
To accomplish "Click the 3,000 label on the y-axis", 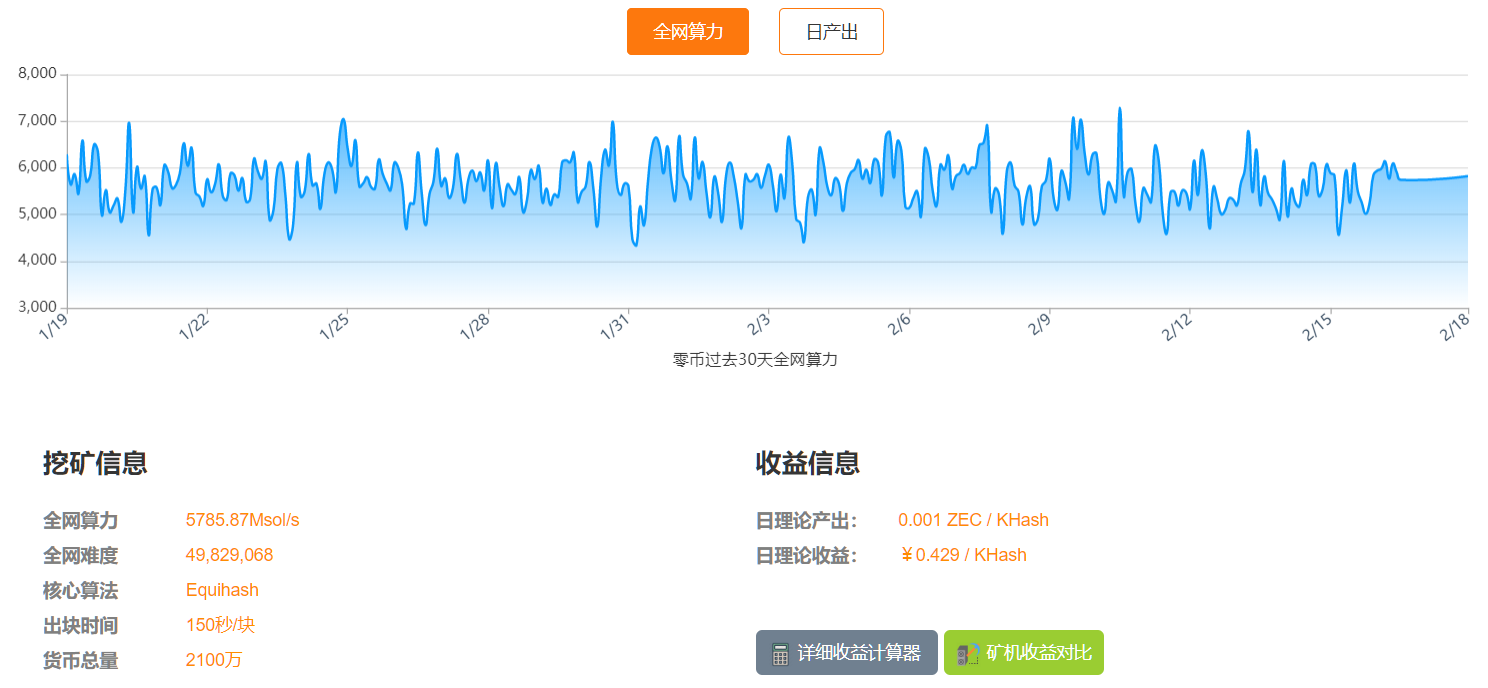I will point(39,307).
